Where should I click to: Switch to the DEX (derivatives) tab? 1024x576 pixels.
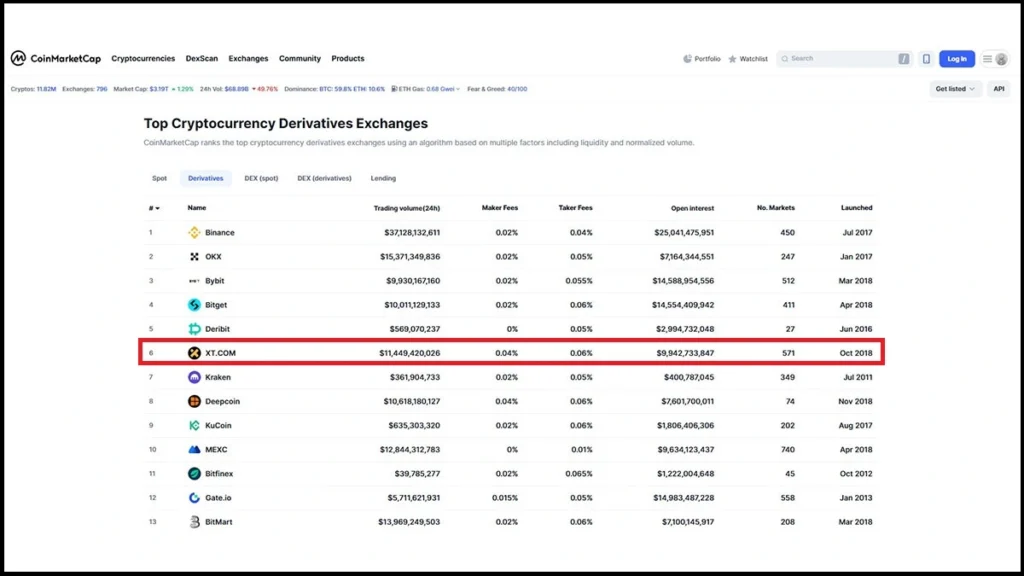(x=324, y=178)
